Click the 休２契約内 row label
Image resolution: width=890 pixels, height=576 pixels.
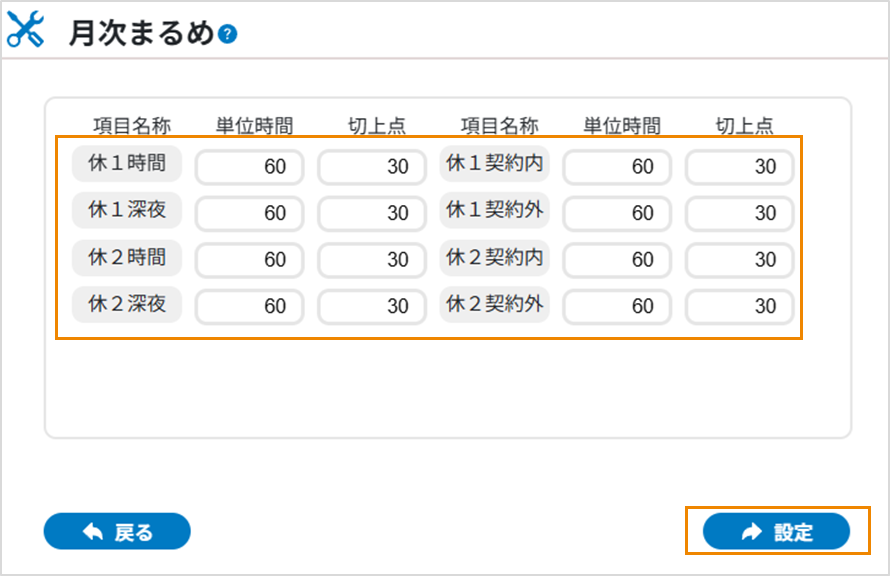[x=494, y=259]
